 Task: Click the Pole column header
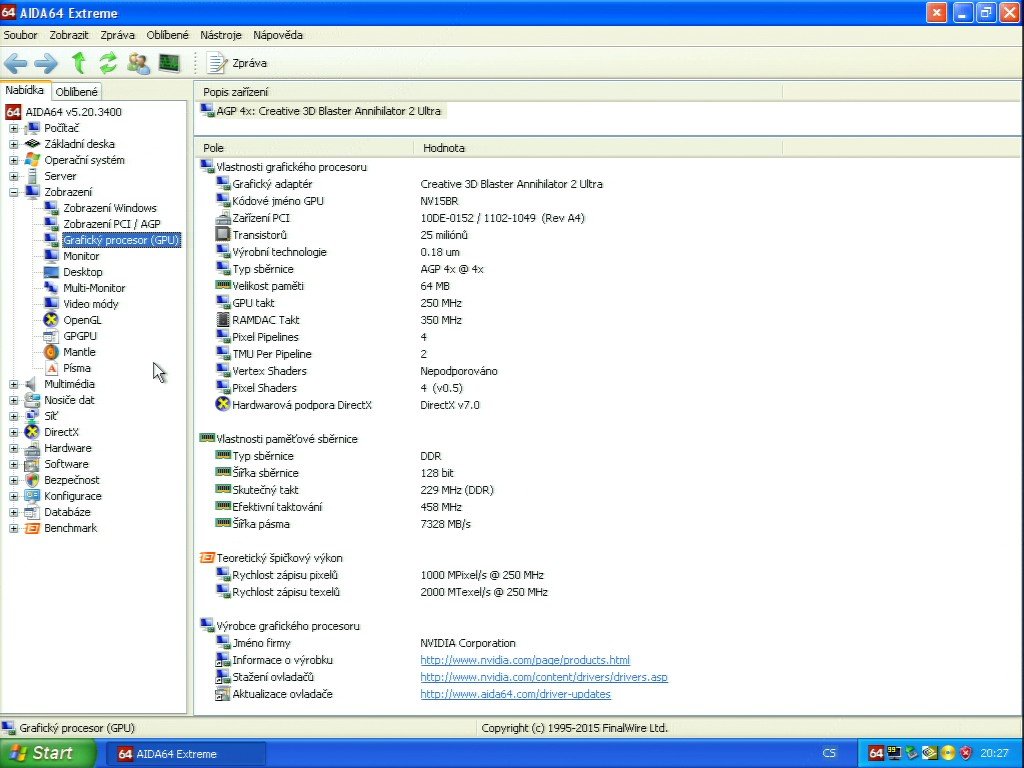tap(304, 148)
